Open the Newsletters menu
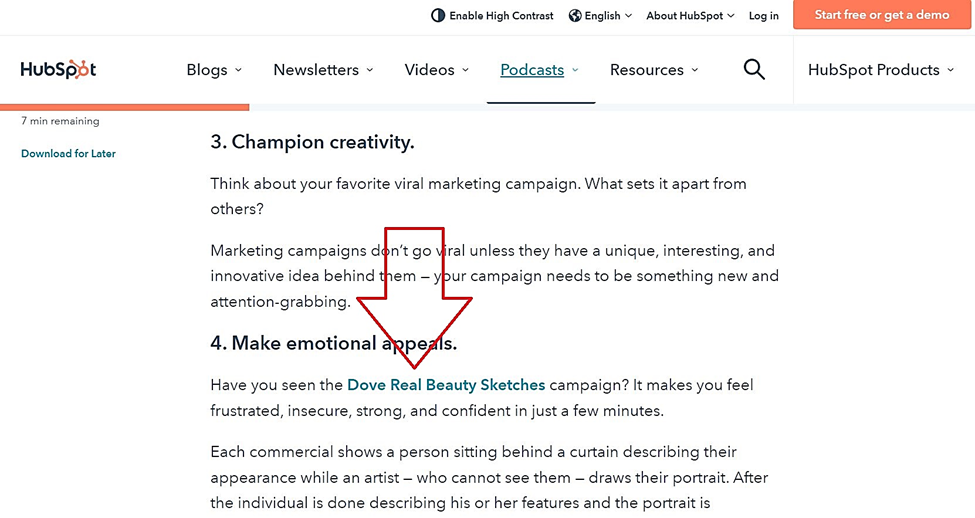Image resolution: width=975 pixels, height=518 pixels. tap(323, 70)
